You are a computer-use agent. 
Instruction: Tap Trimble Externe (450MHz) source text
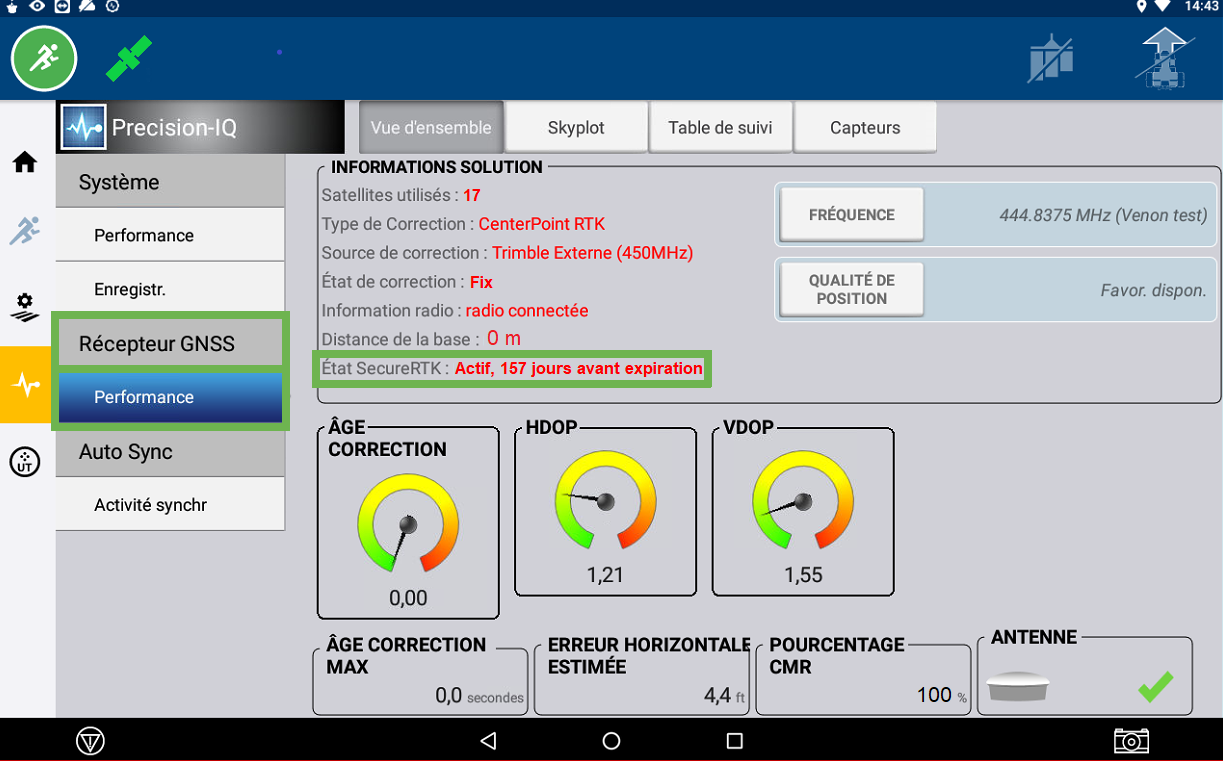(592, 253)
